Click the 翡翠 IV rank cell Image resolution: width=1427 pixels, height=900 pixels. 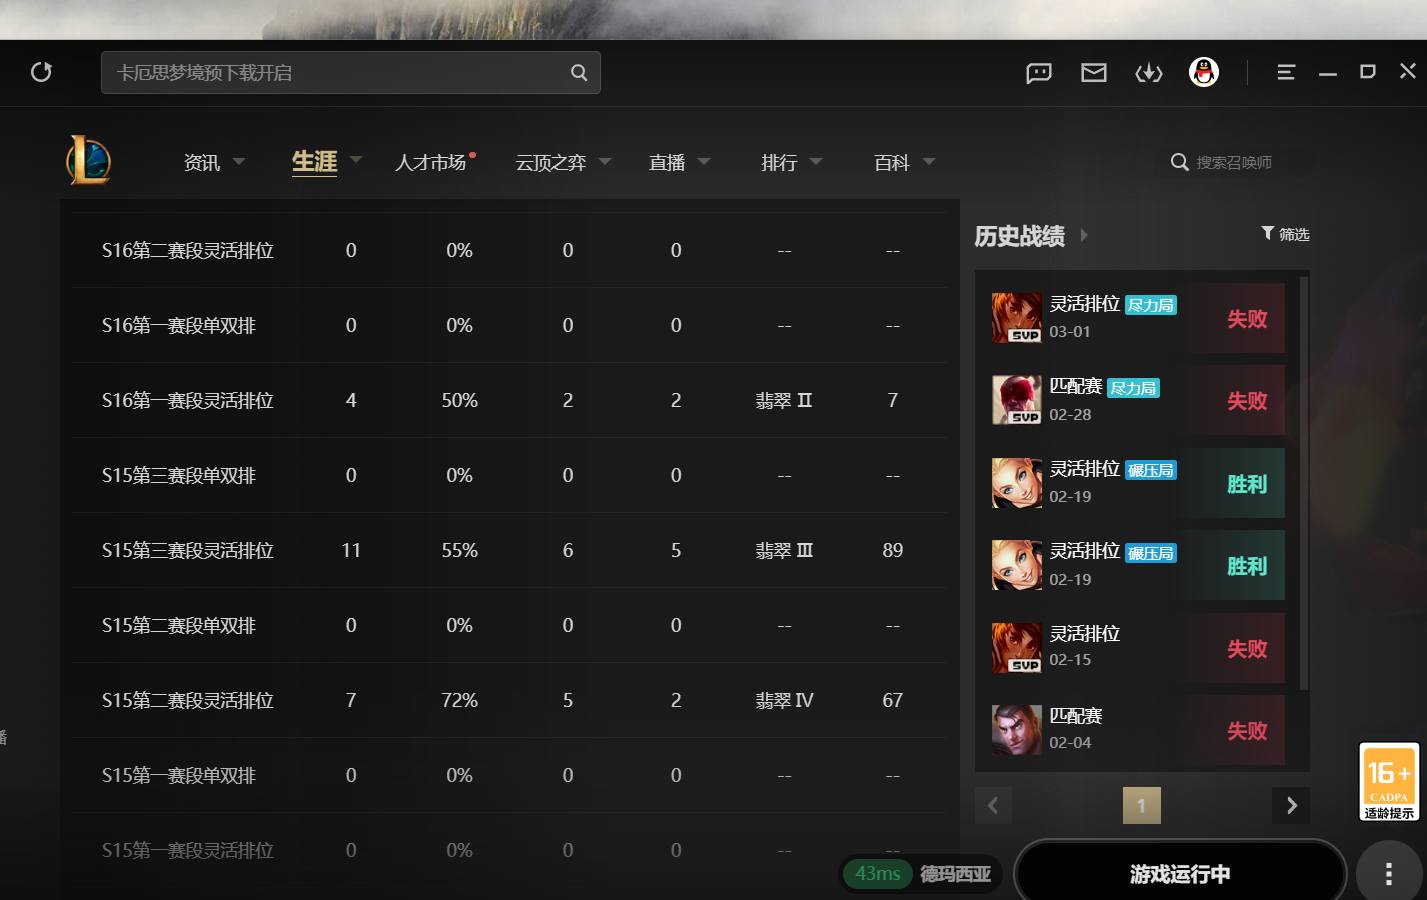click(784, 700)
